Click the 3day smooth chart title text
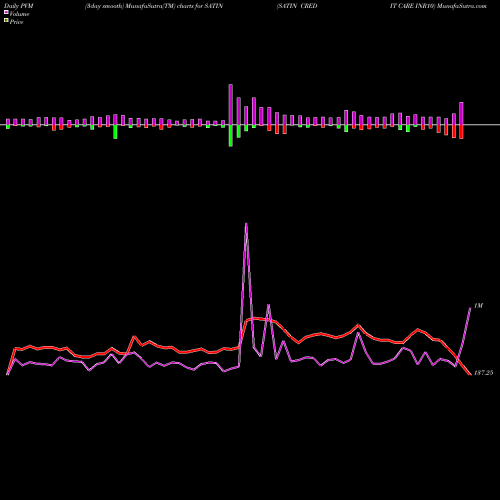 pos(154,6)
